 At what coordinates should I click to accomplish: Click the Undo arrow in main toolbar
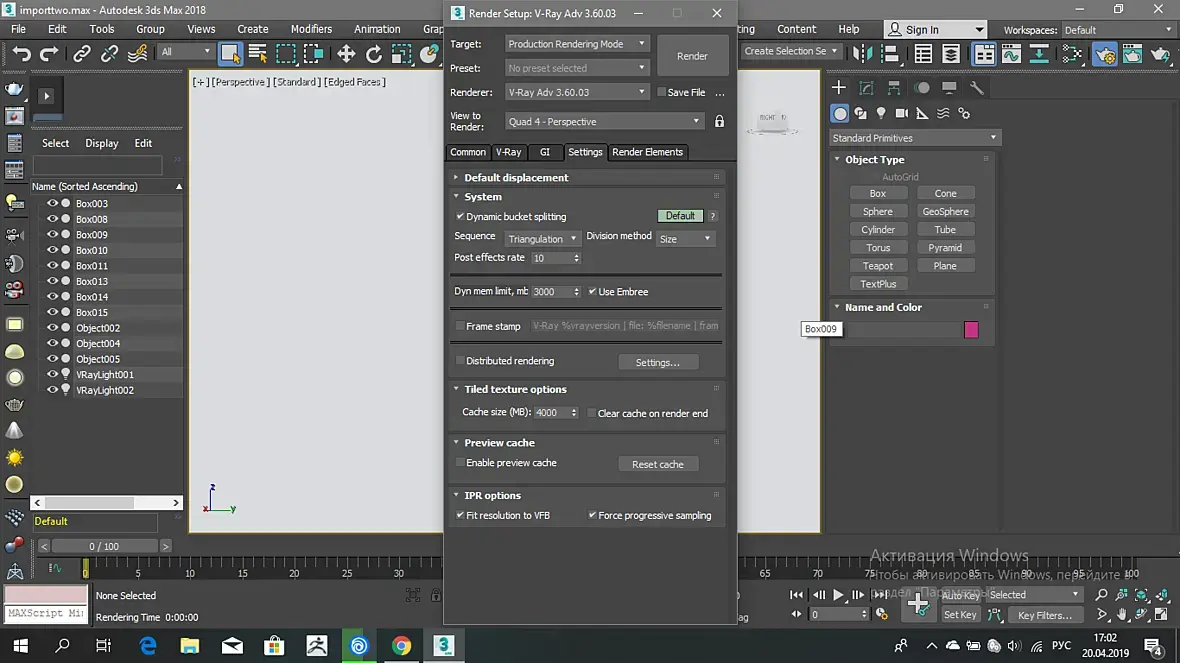click(x=22, y=54)
